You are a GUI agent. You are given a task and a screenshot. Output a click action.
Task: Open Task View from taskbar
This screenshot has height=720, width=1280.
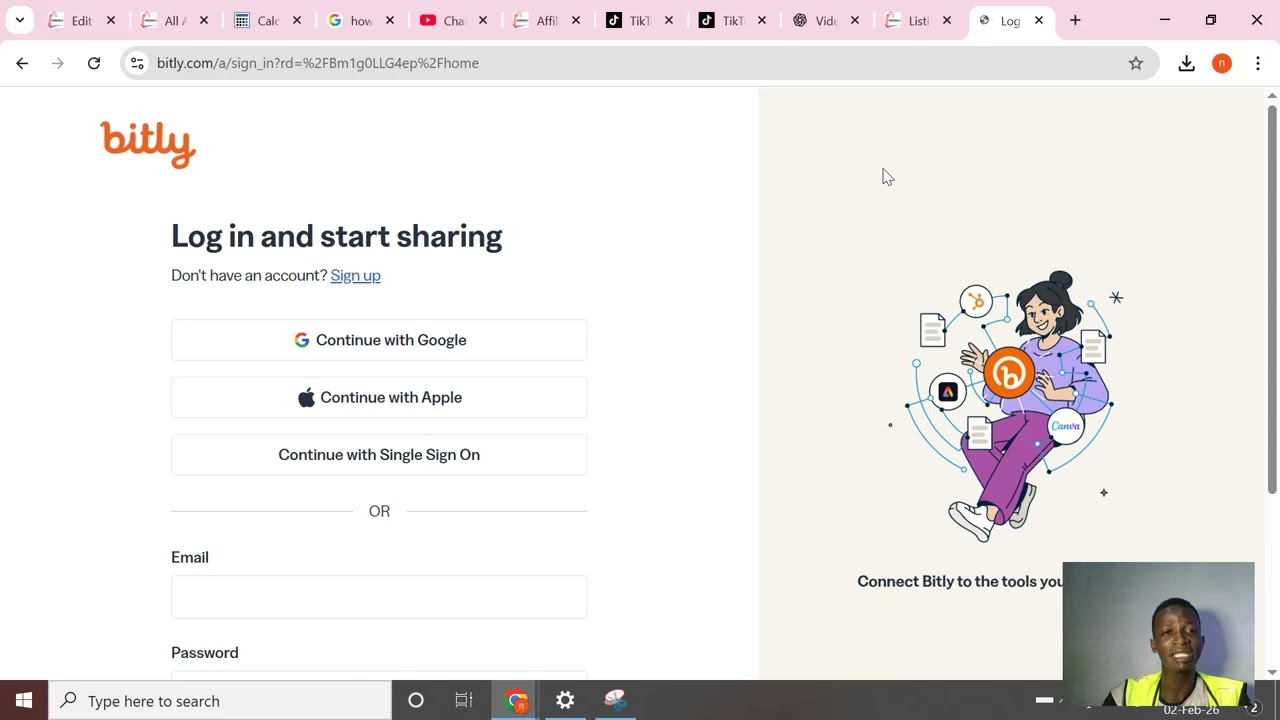464,700
